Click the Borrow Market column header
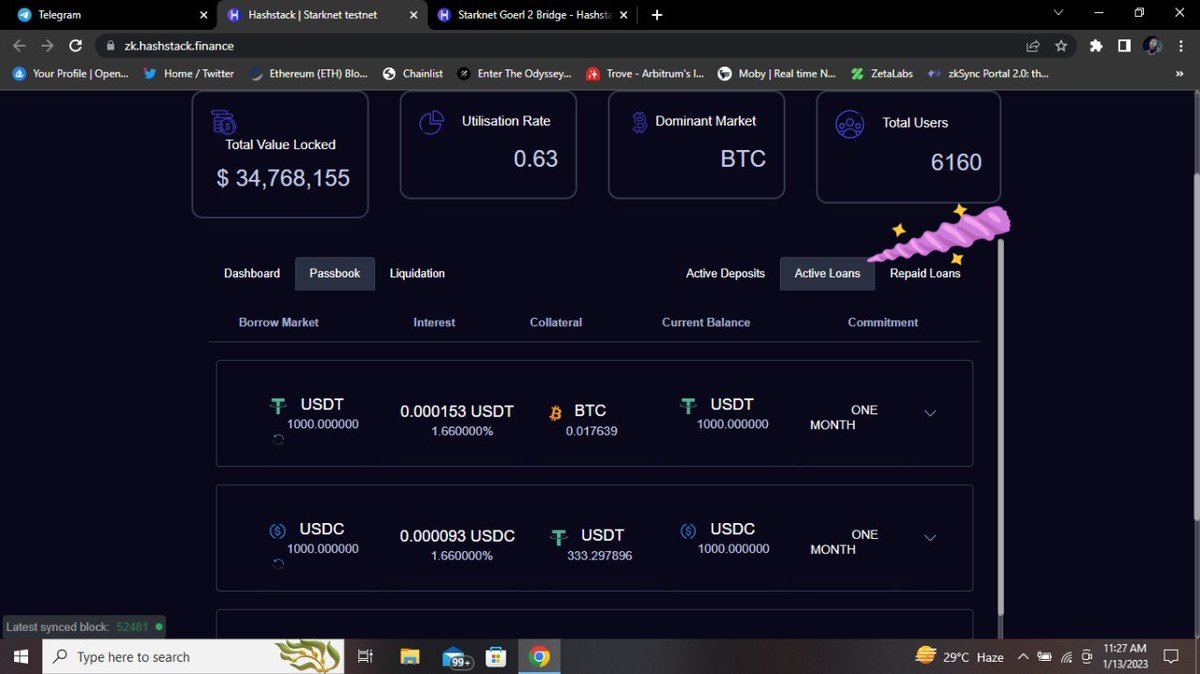Image resolution: width=1200 pixels, height=674 pixels. [279, 322]
